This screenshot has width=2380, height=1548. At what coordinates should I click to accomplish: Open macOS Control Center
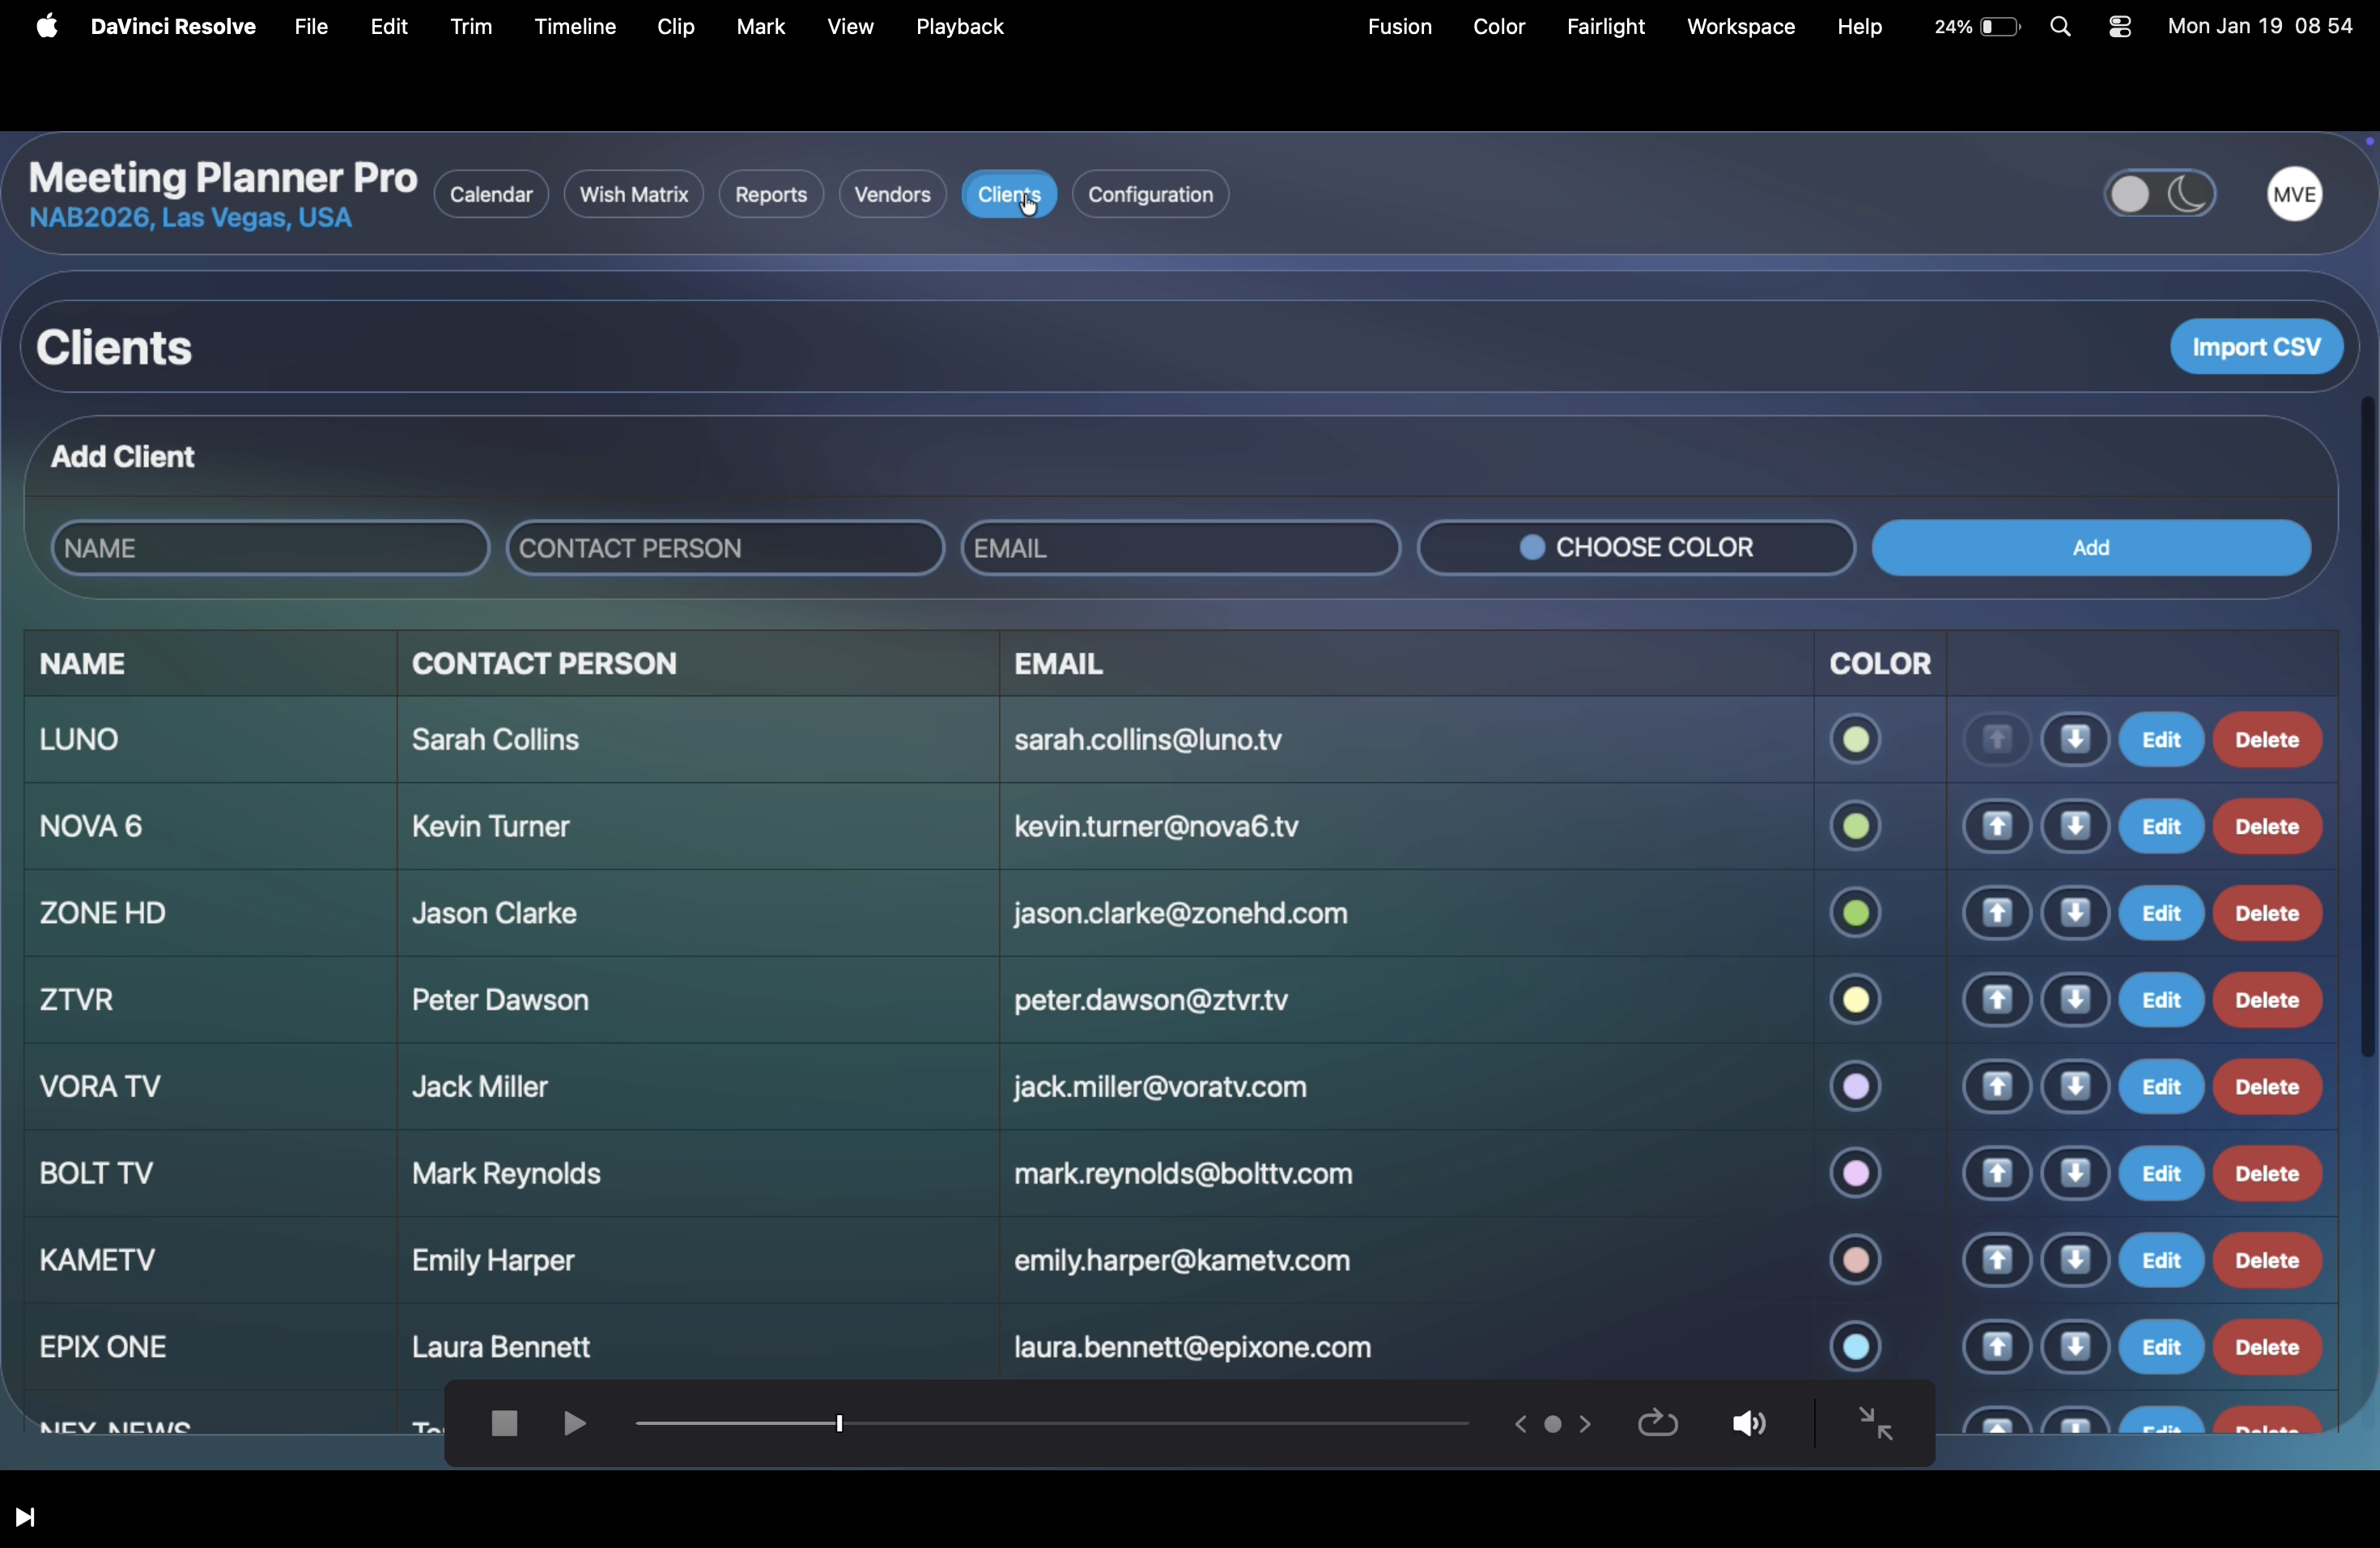pyautogui.click(x=2120, y=28)
